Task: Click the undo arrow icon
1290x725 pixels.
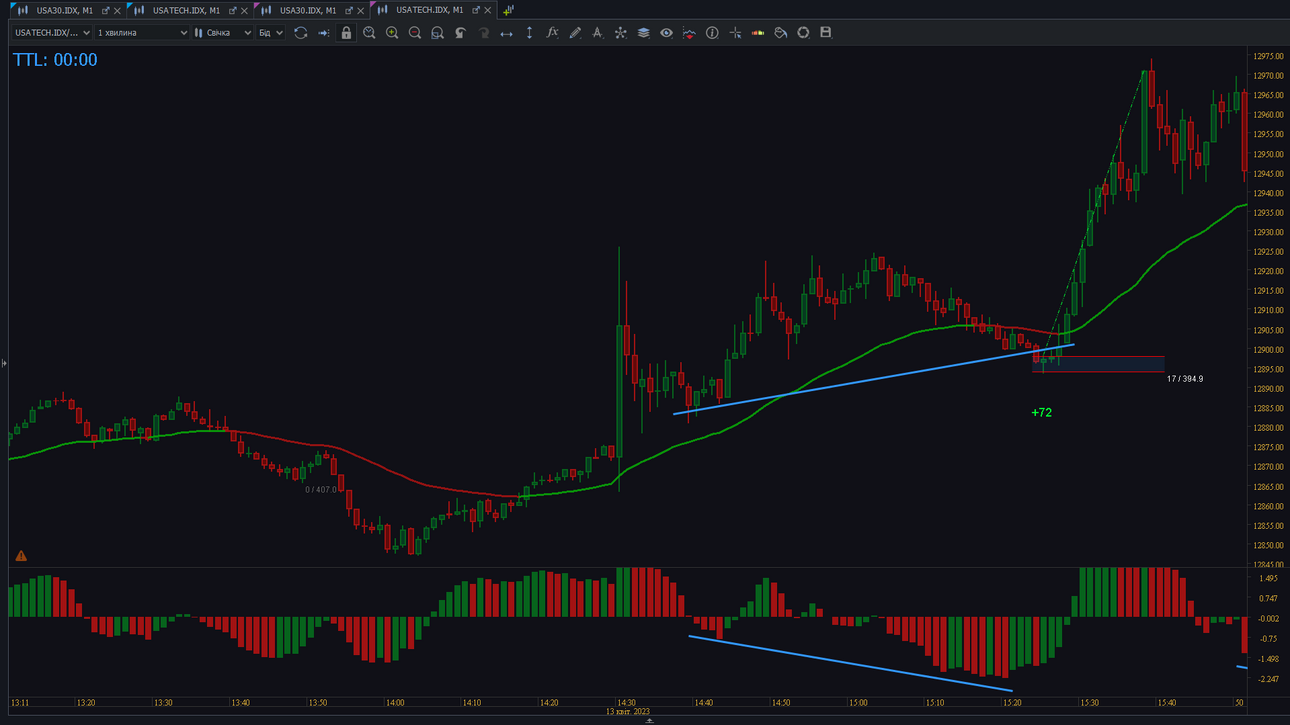Action: 460,33
